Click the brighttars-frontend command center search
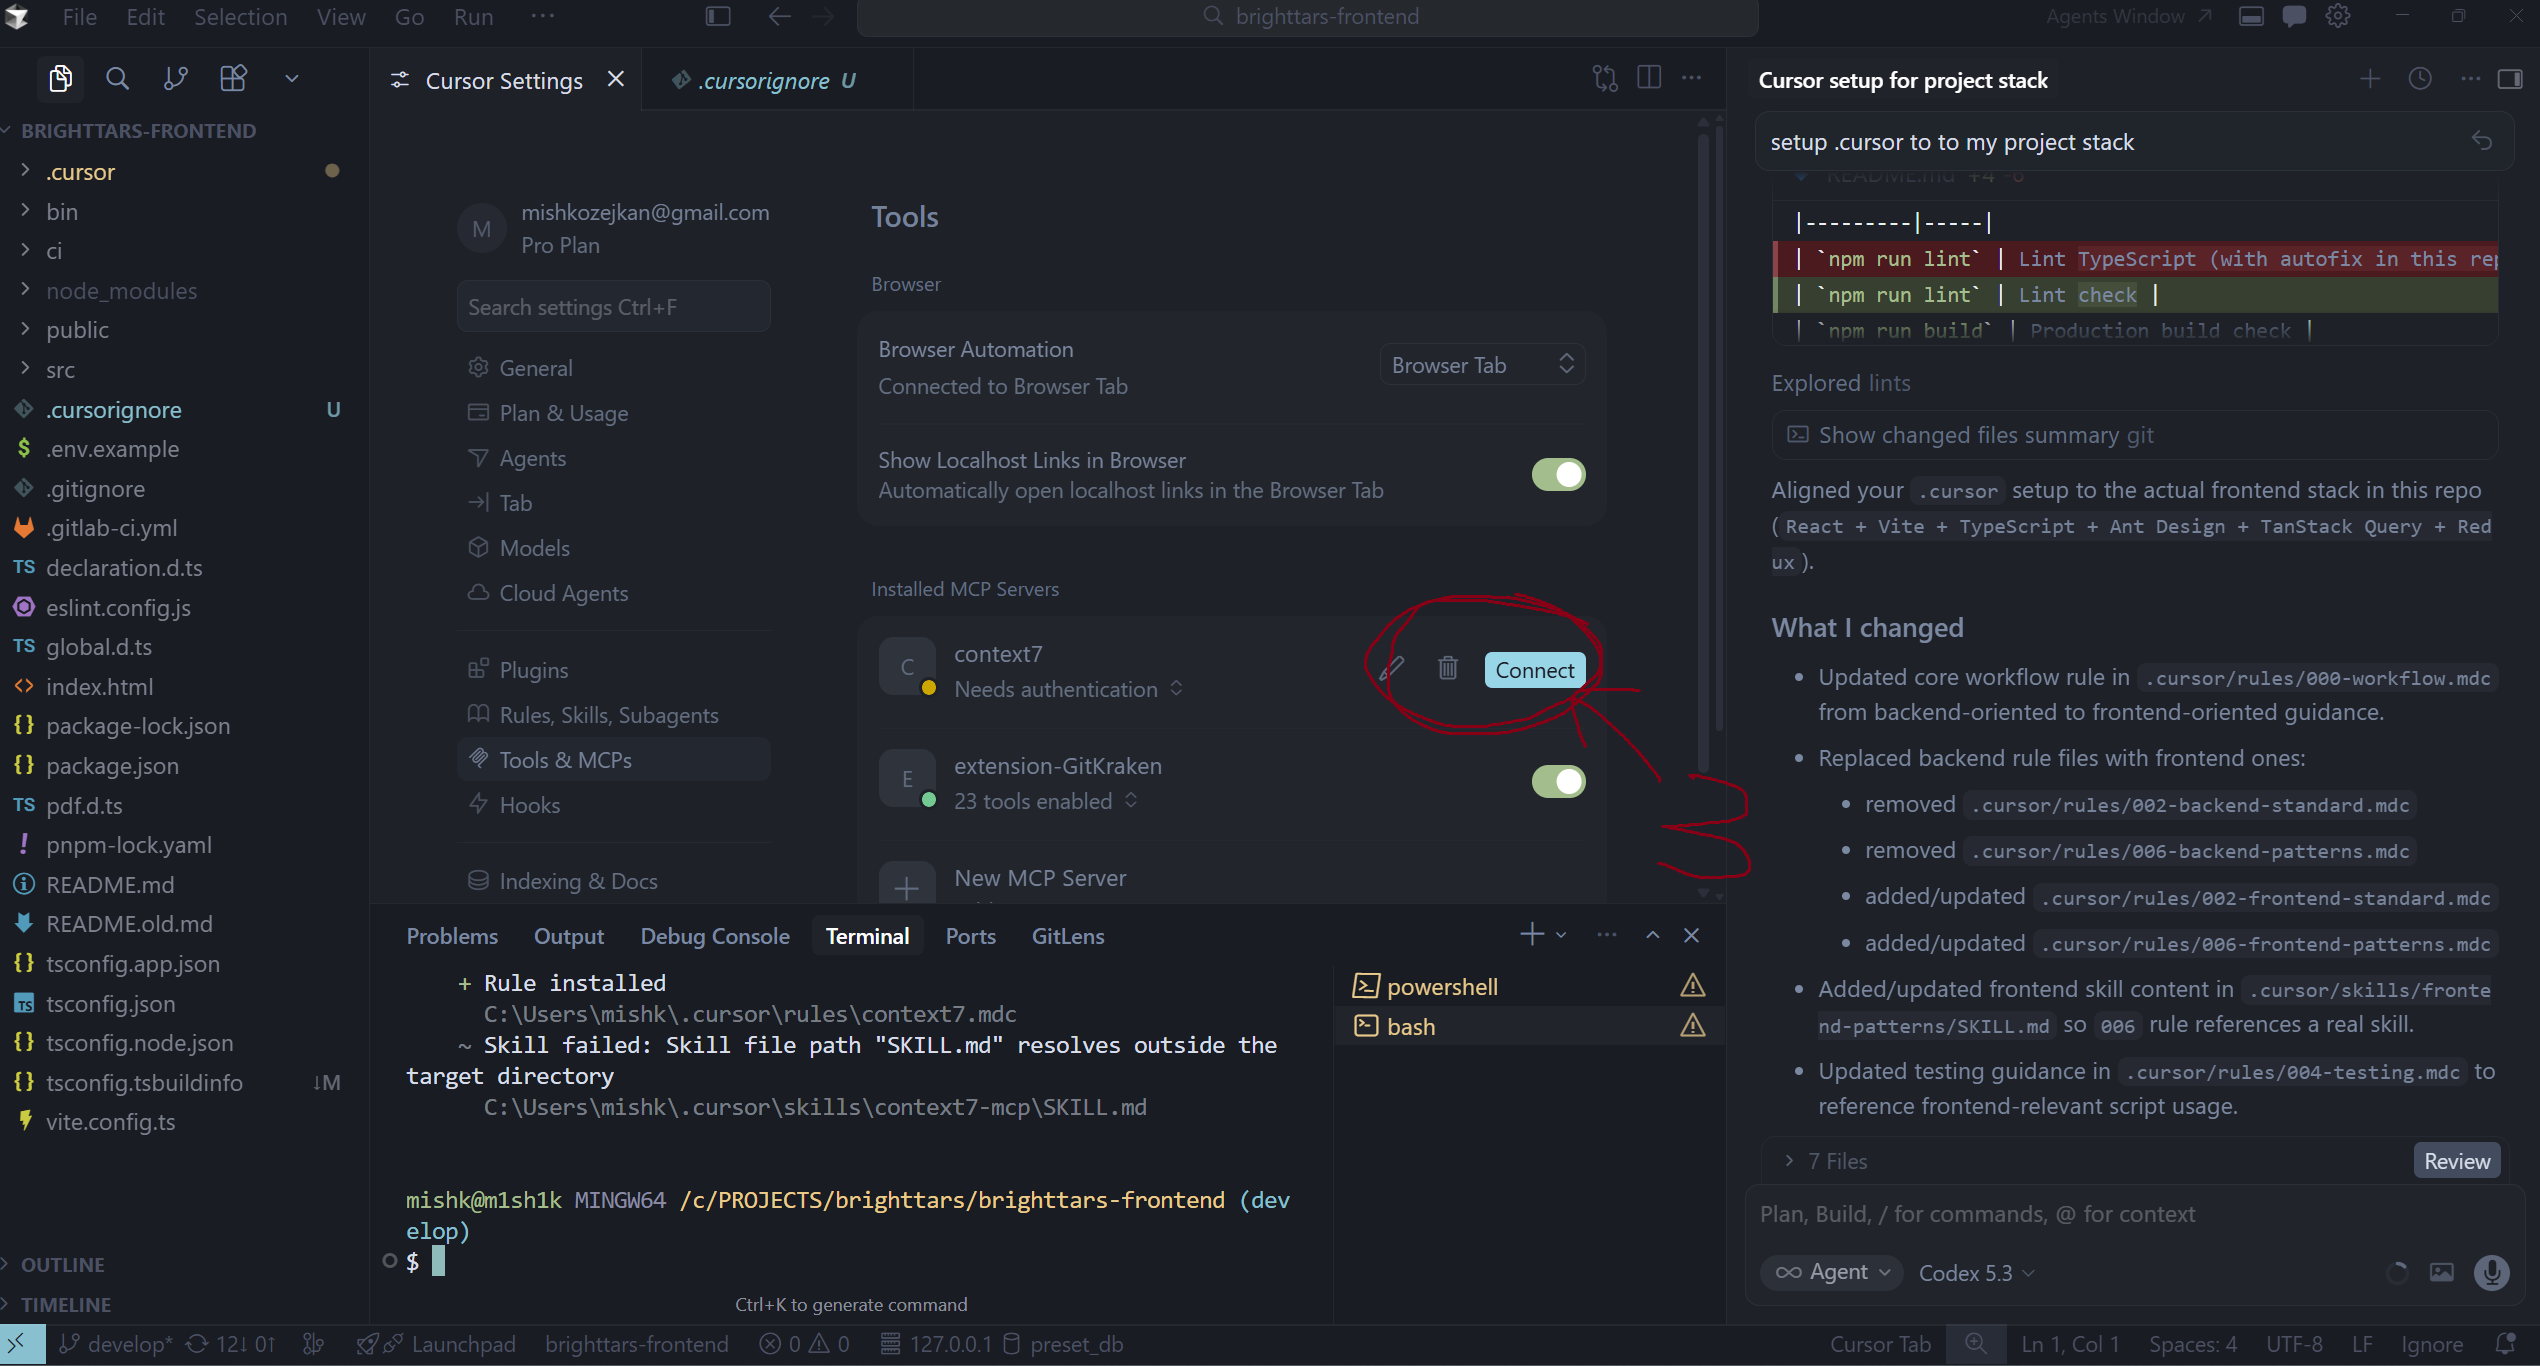The image size is (2540, 1366). pyautogui.click(x=1308, y=17)
